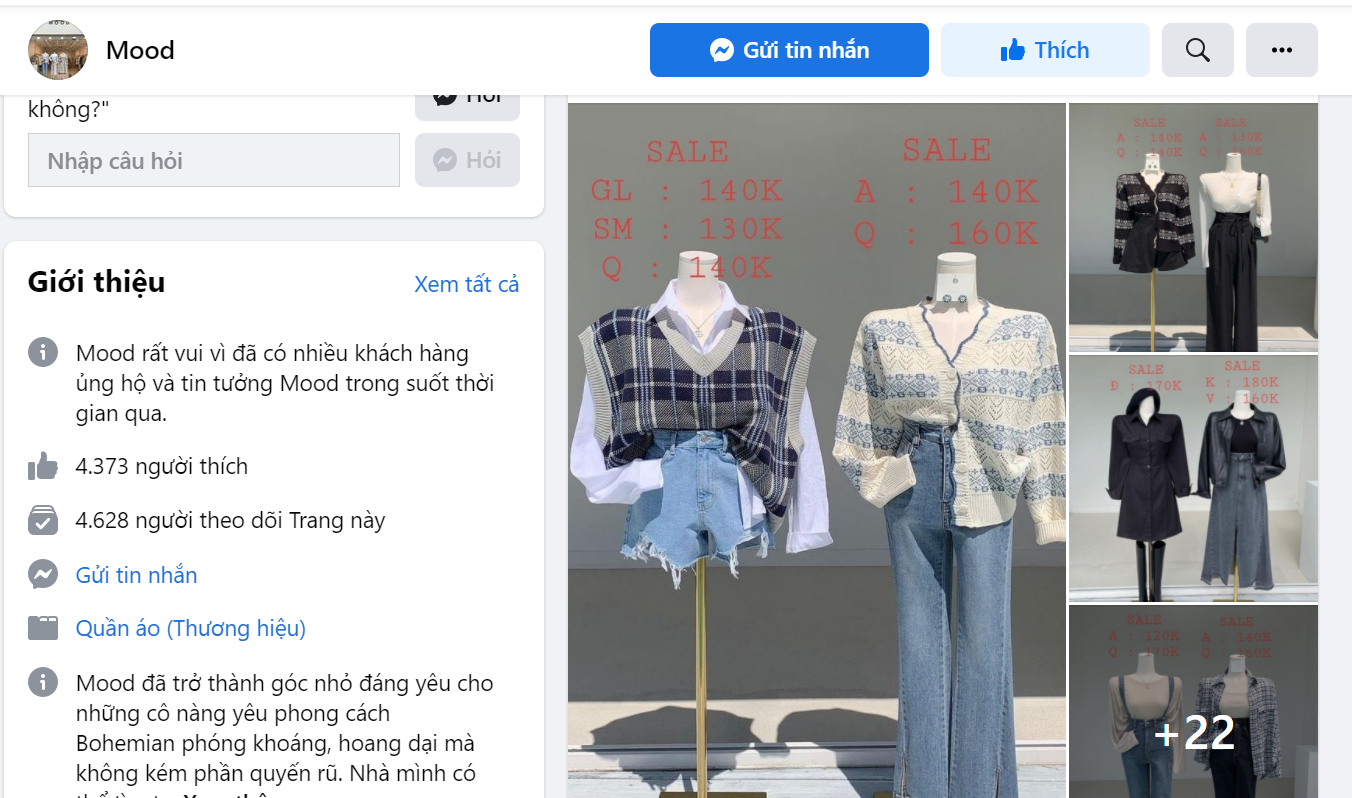The image size is (1352, 798).
Task: Open the page search magnifier icon
Action: pos(1198,50)
